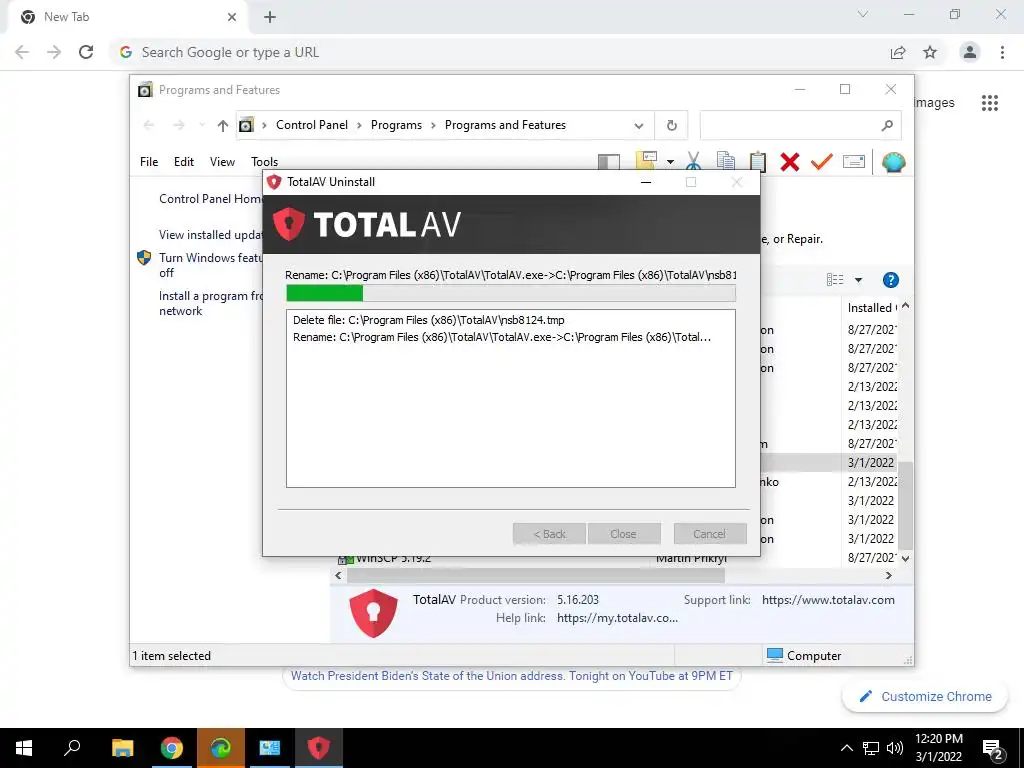Click the horizontal scrollbar right arrow
Image resolution: width=1024 pixels, height=768 pixels.
(x=889, y=575)
